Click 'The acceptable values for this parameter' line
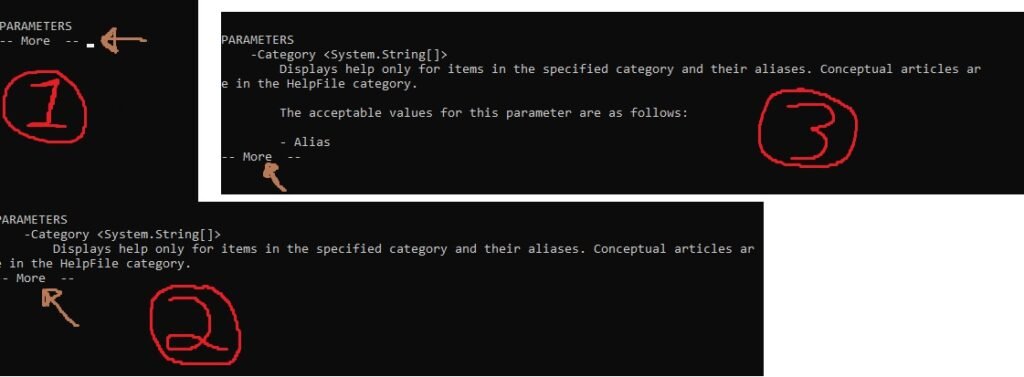This screenshot has width=1024, height=377. click(484, 112)
